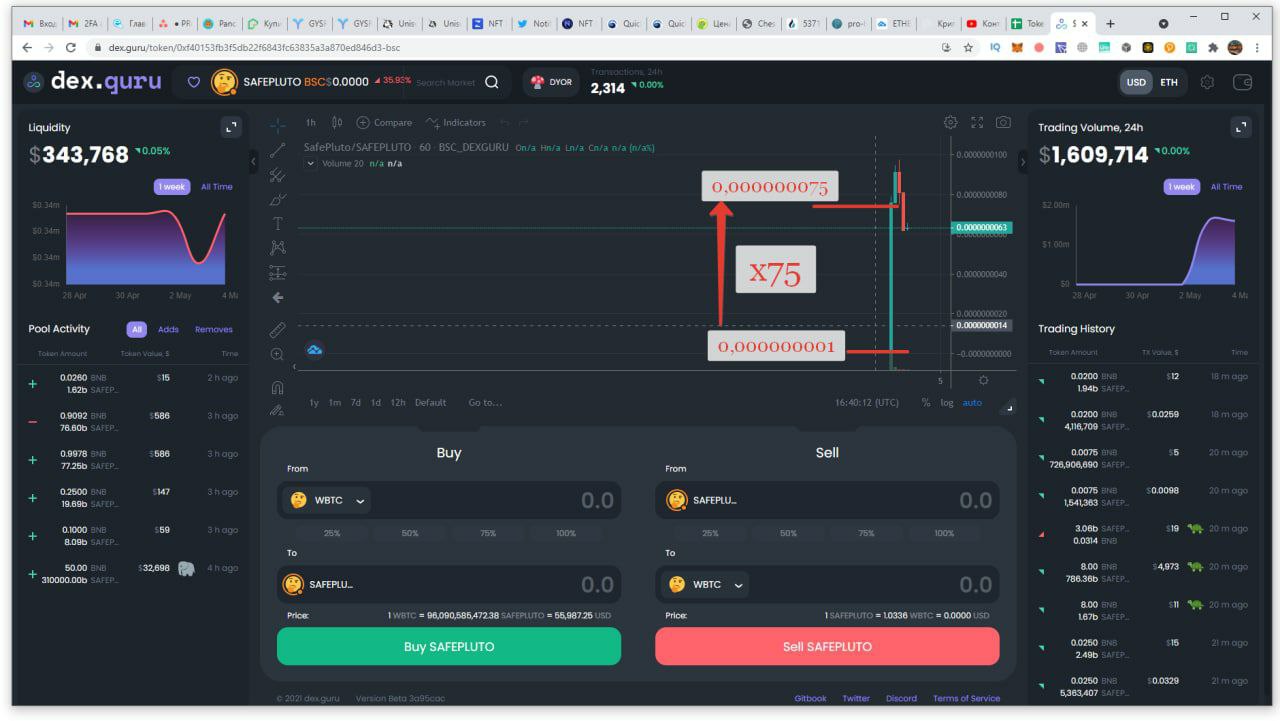The image size is (1280, 721).
Task: Open candlestick chart style selector
Action: click(x=337, y=122)
